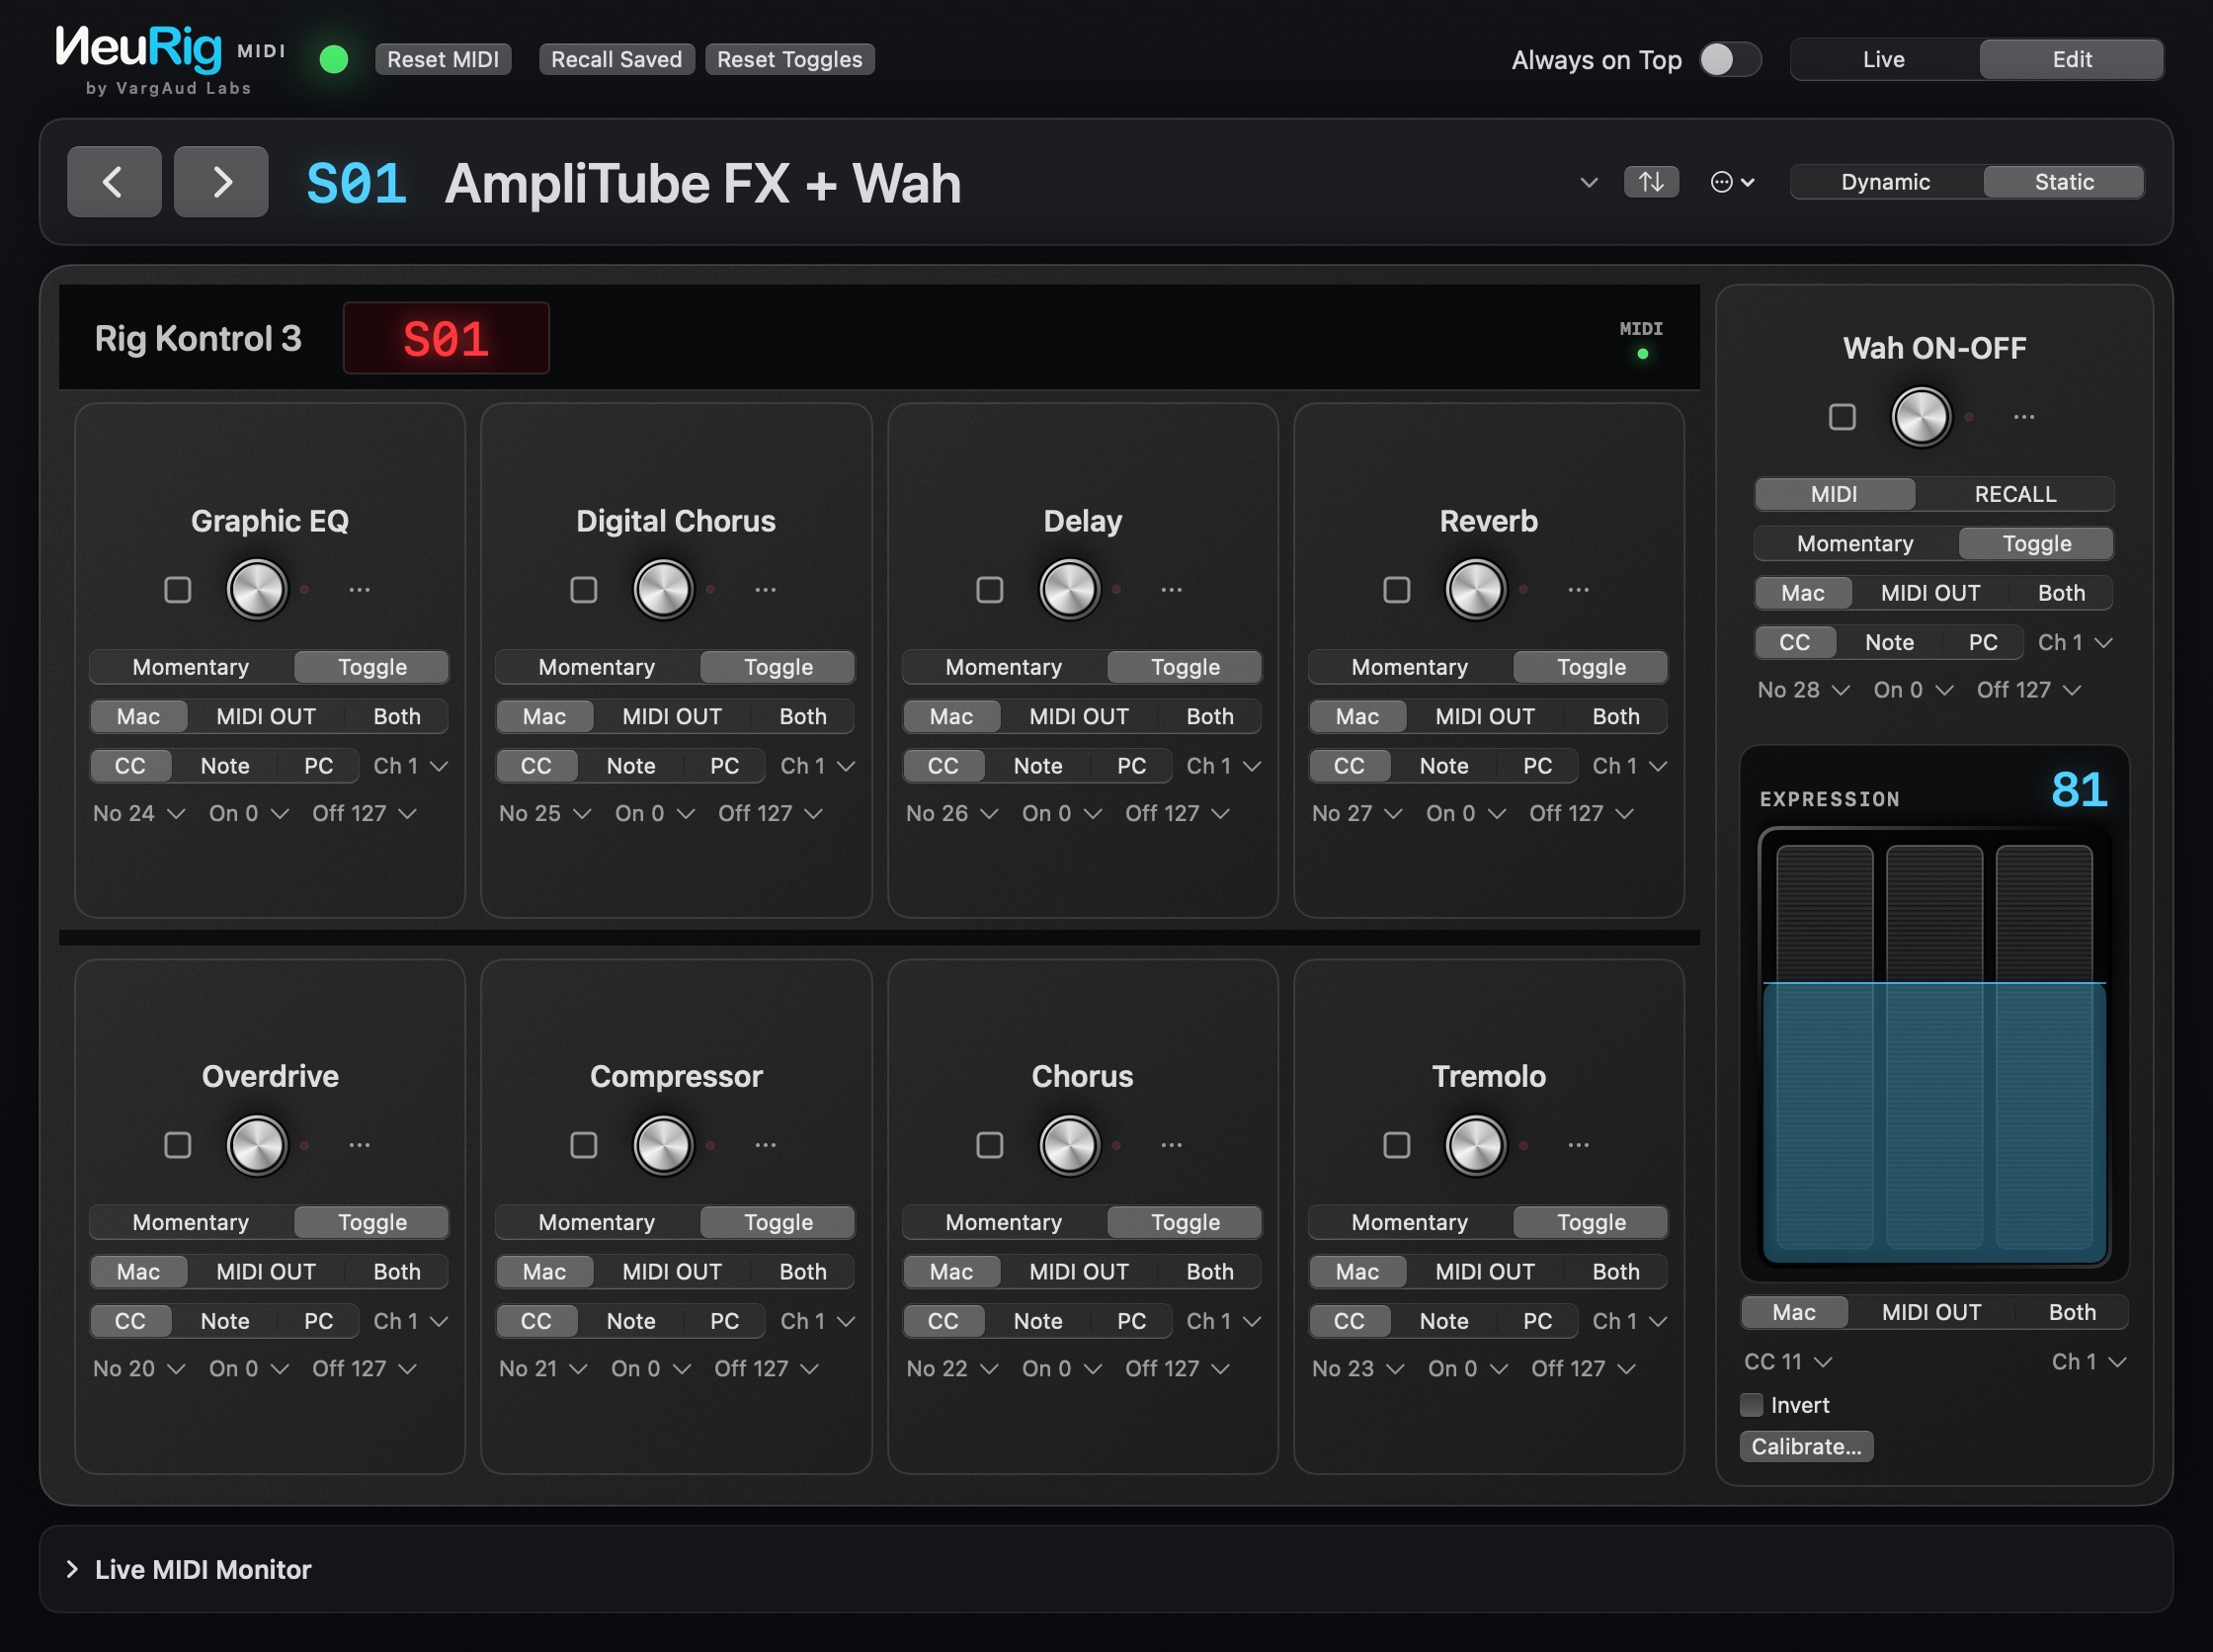Click the Digital Chorus footswitch knob

pos(663,589)
